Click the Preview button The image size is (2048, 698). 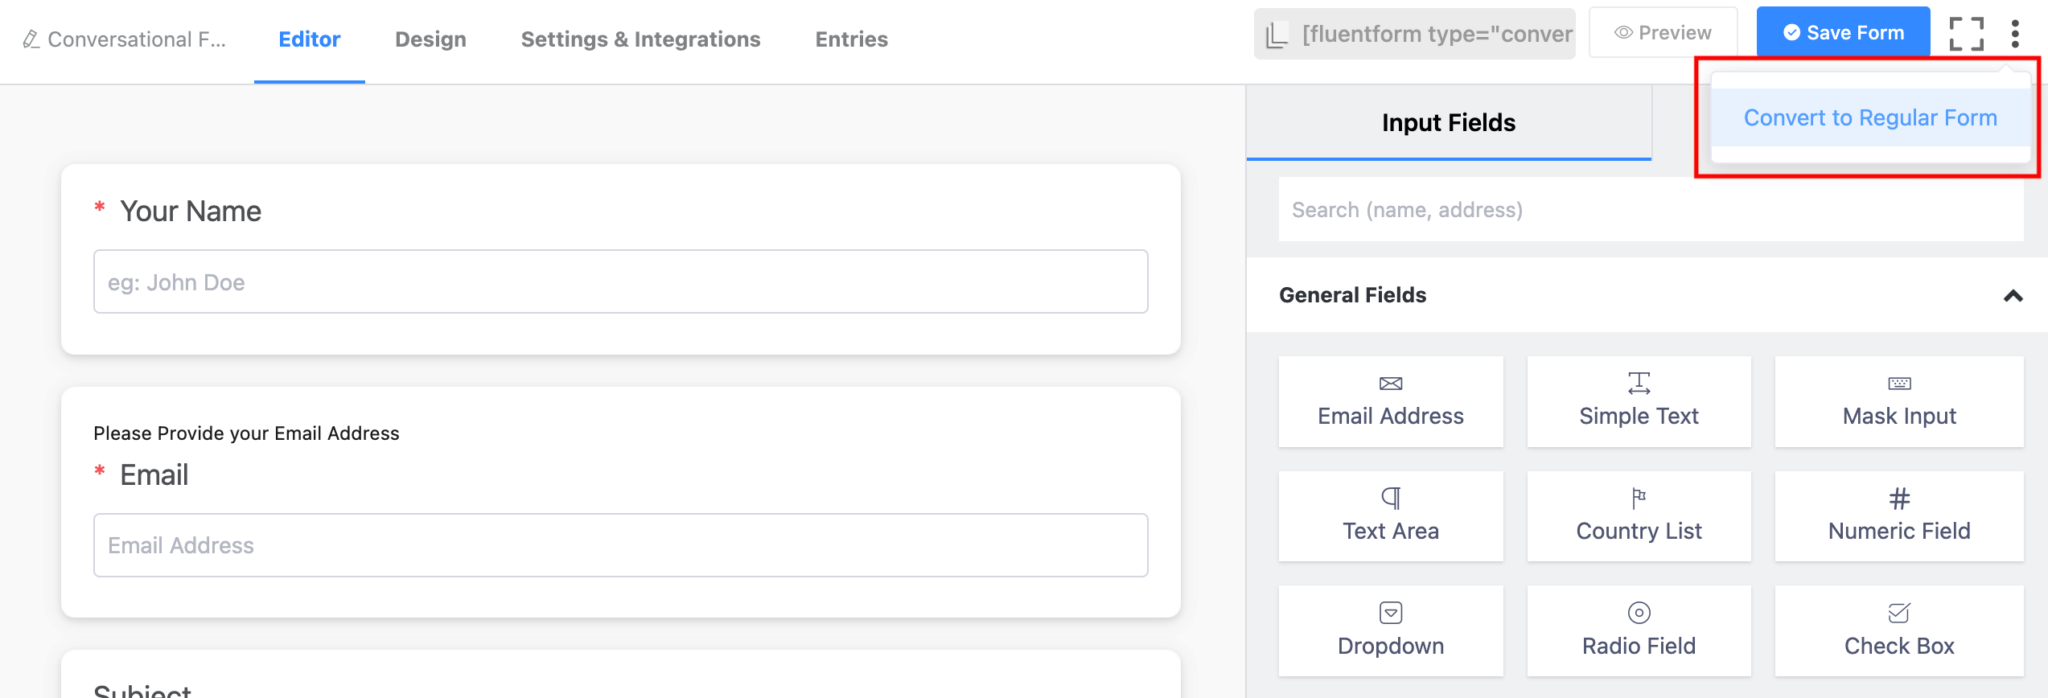click(x=1663, y=33)
